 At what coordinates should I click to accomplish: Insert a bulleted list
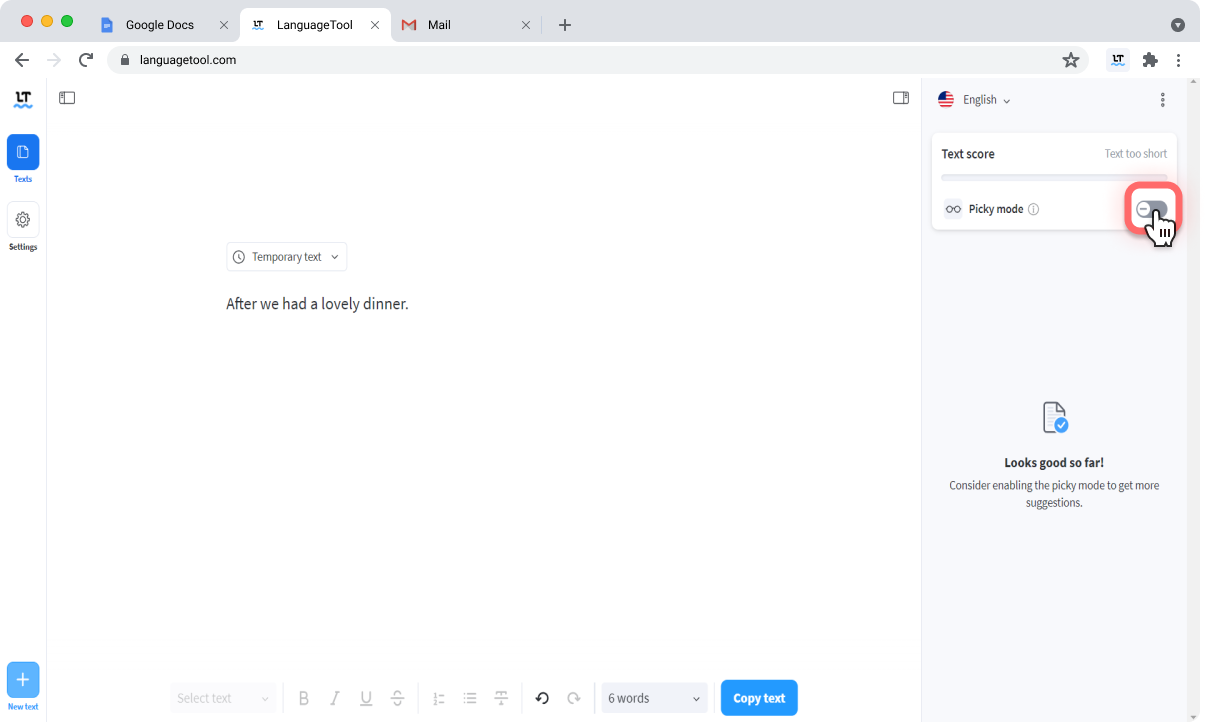pyautogui.click(x=470, y=698)
